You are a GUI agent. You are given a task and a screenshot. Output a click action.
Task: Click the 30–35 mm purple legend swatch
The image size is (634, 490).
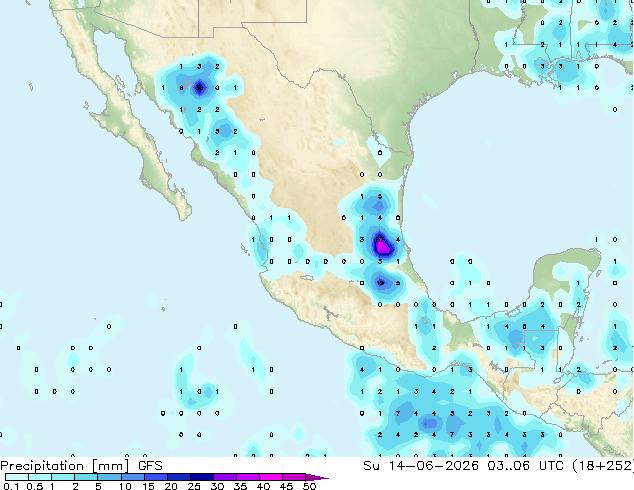(224, 477)
